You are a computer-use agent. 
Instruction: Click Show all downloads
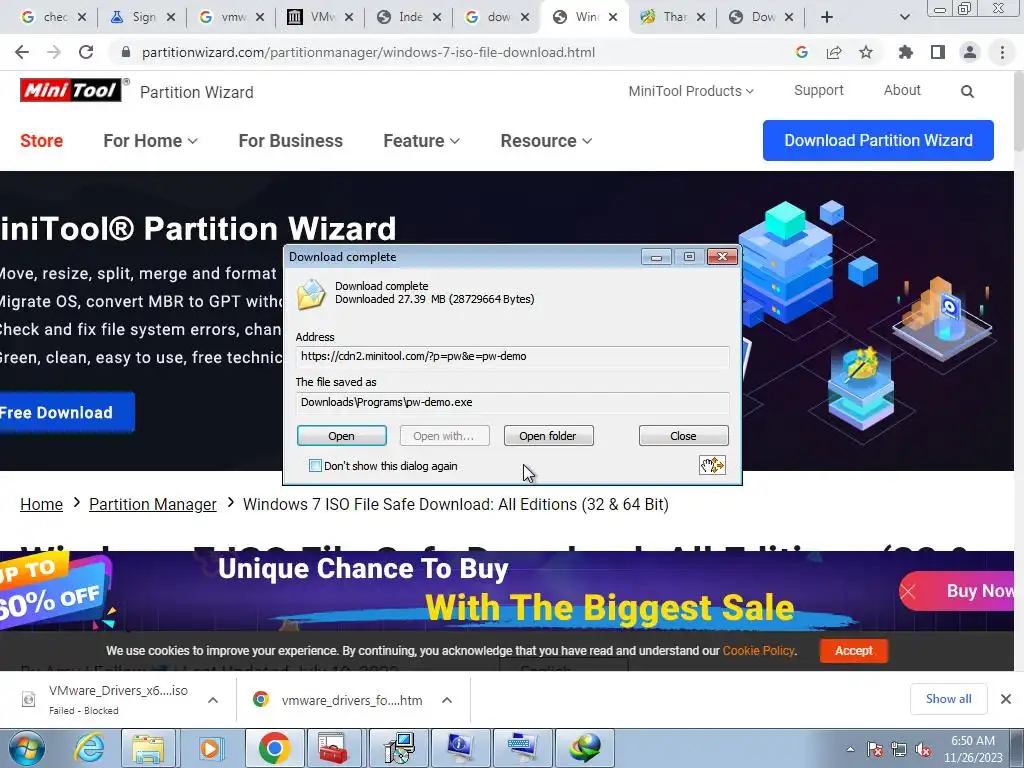(948, 699)
